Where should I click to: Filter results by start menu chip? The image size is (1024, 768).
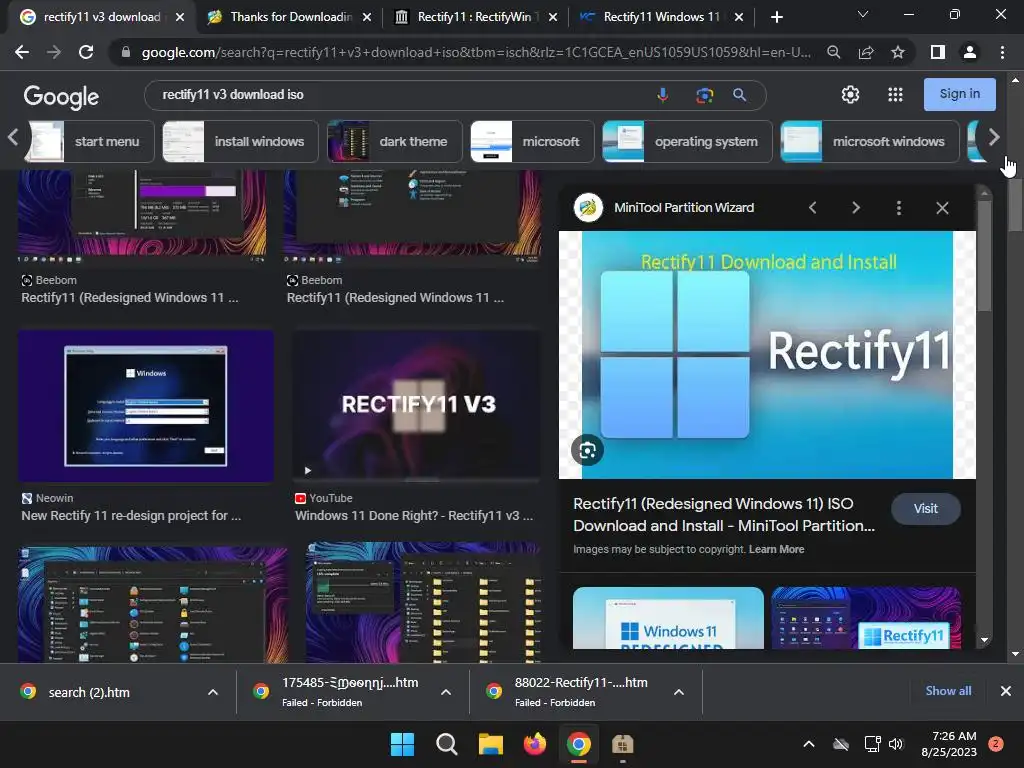click(89, 142)
